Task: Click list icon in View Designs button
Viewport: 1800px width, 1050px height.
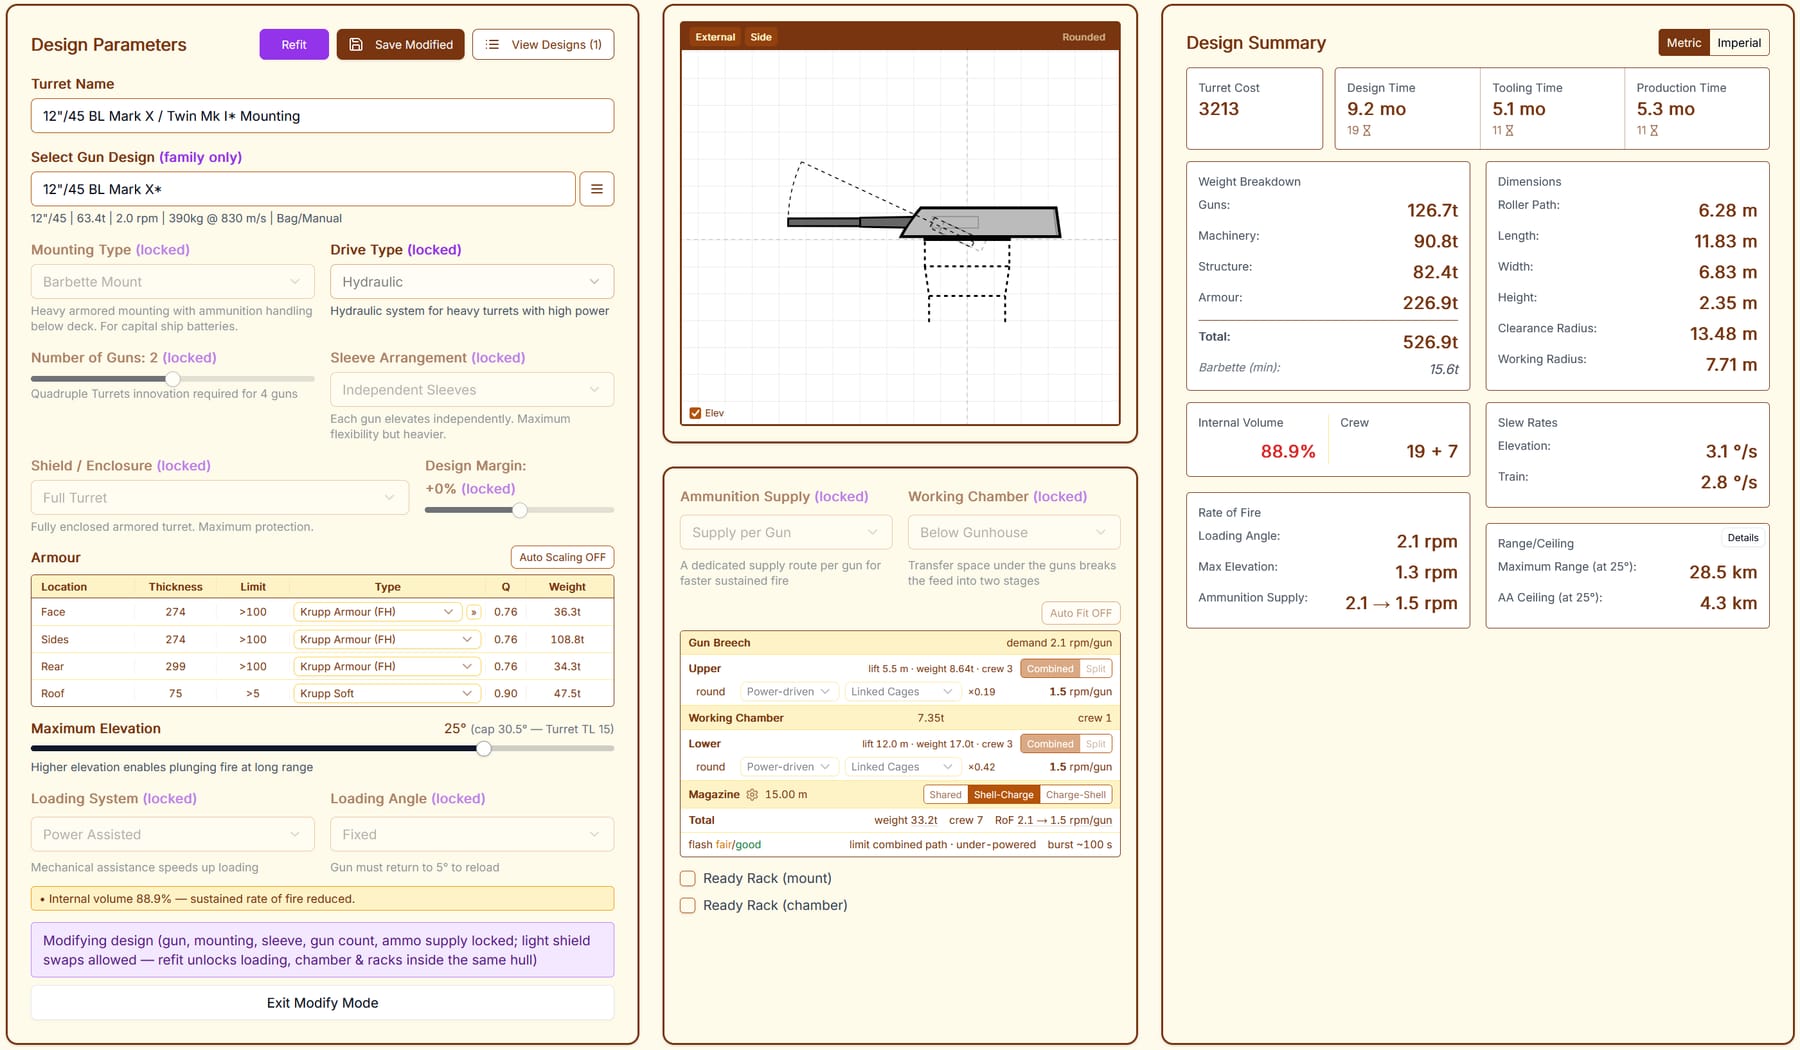Action: [492, 45]
